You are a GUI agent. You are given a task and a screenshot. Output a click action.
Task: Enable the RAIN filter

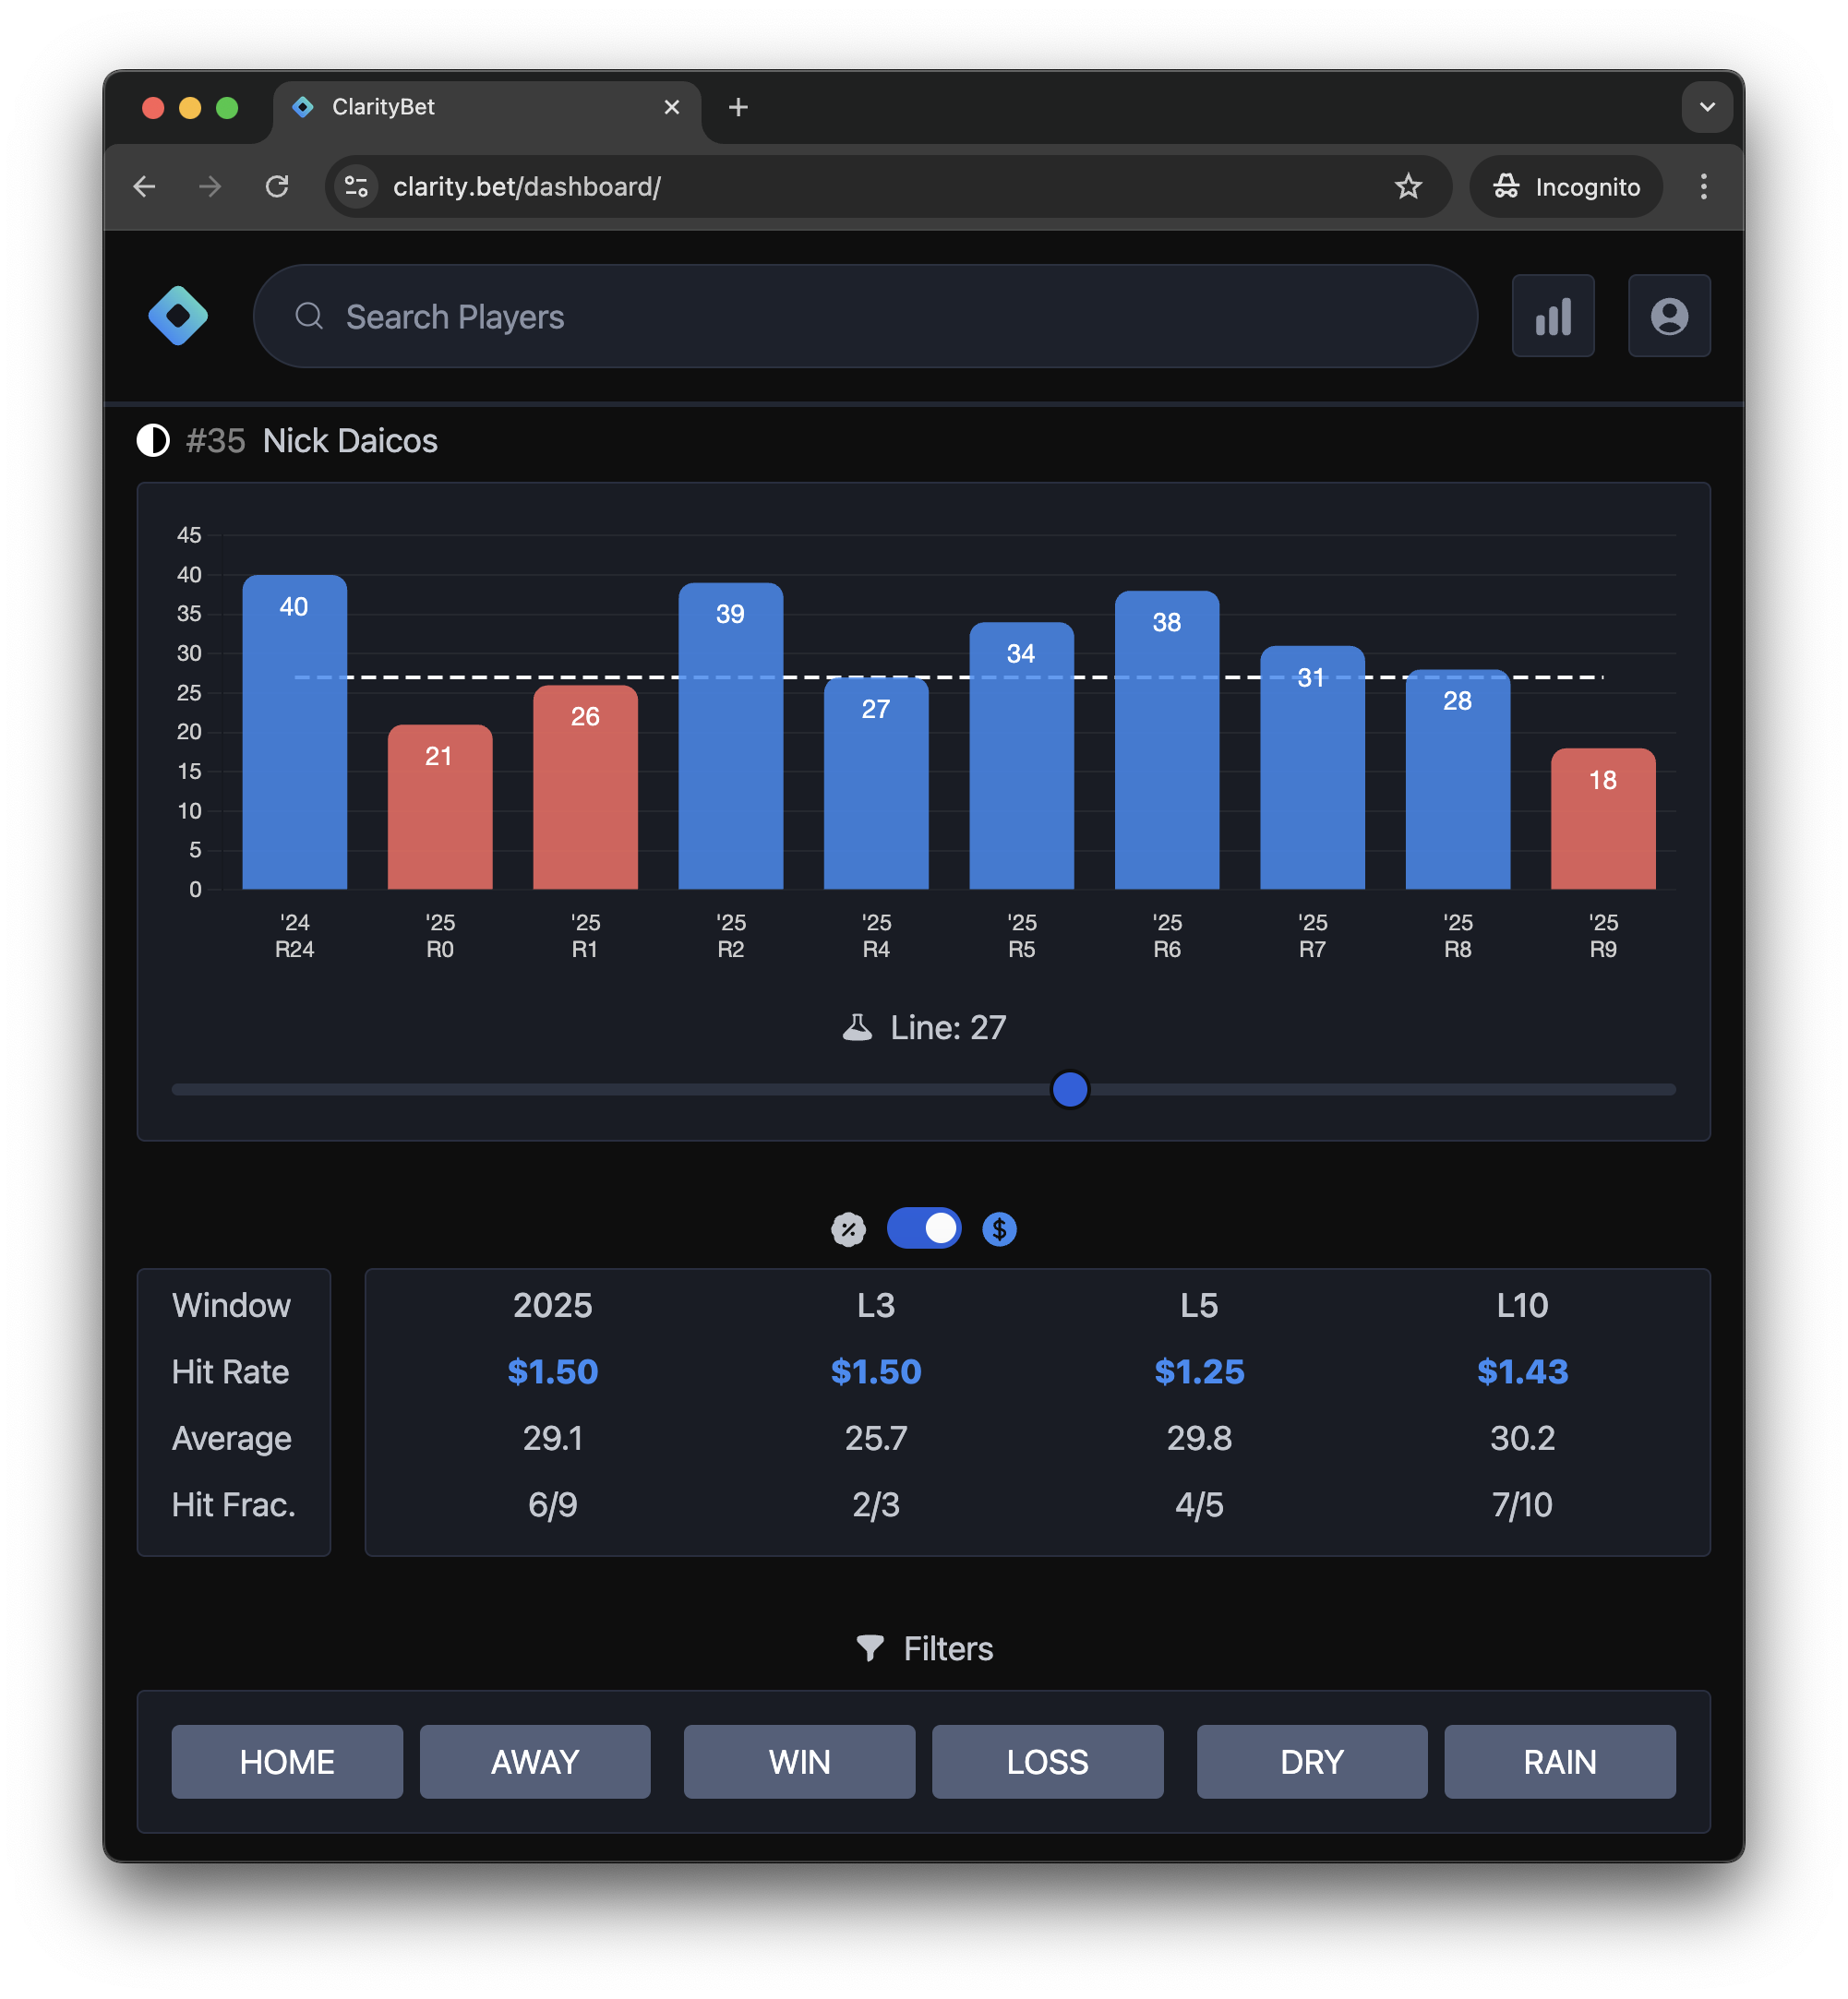1559,1761
